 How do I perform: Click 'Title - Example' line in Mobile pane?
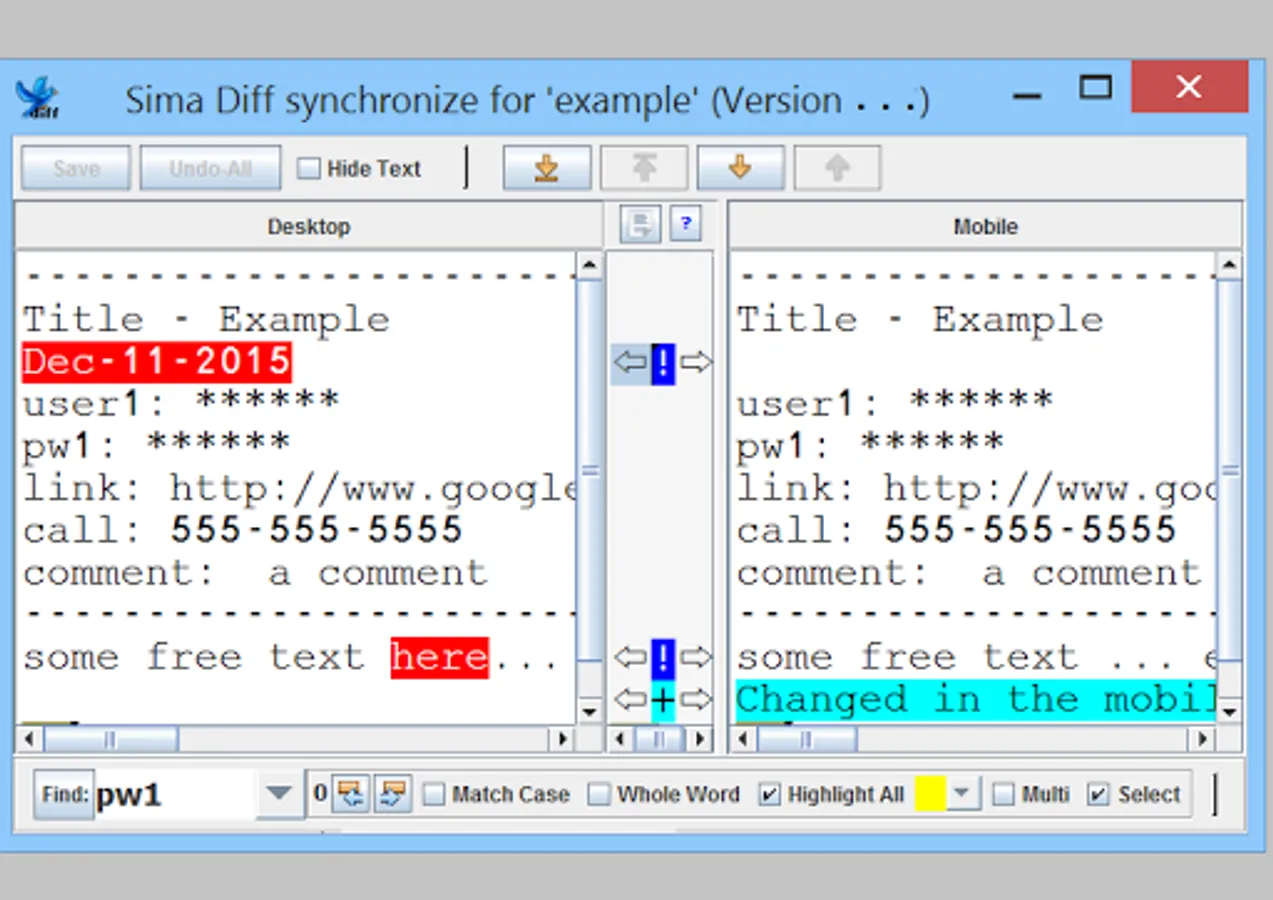920,320
